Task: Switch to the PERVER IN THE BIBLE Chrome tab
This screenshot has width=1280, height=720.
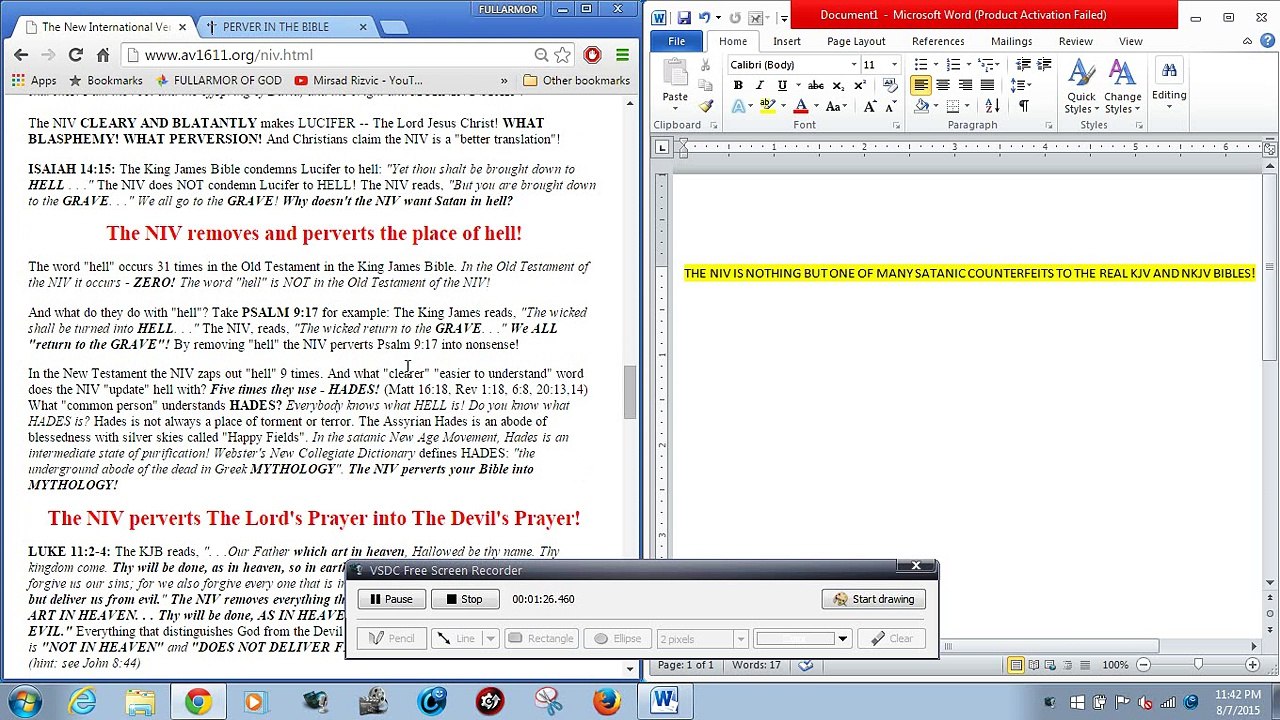Action: 275,27
